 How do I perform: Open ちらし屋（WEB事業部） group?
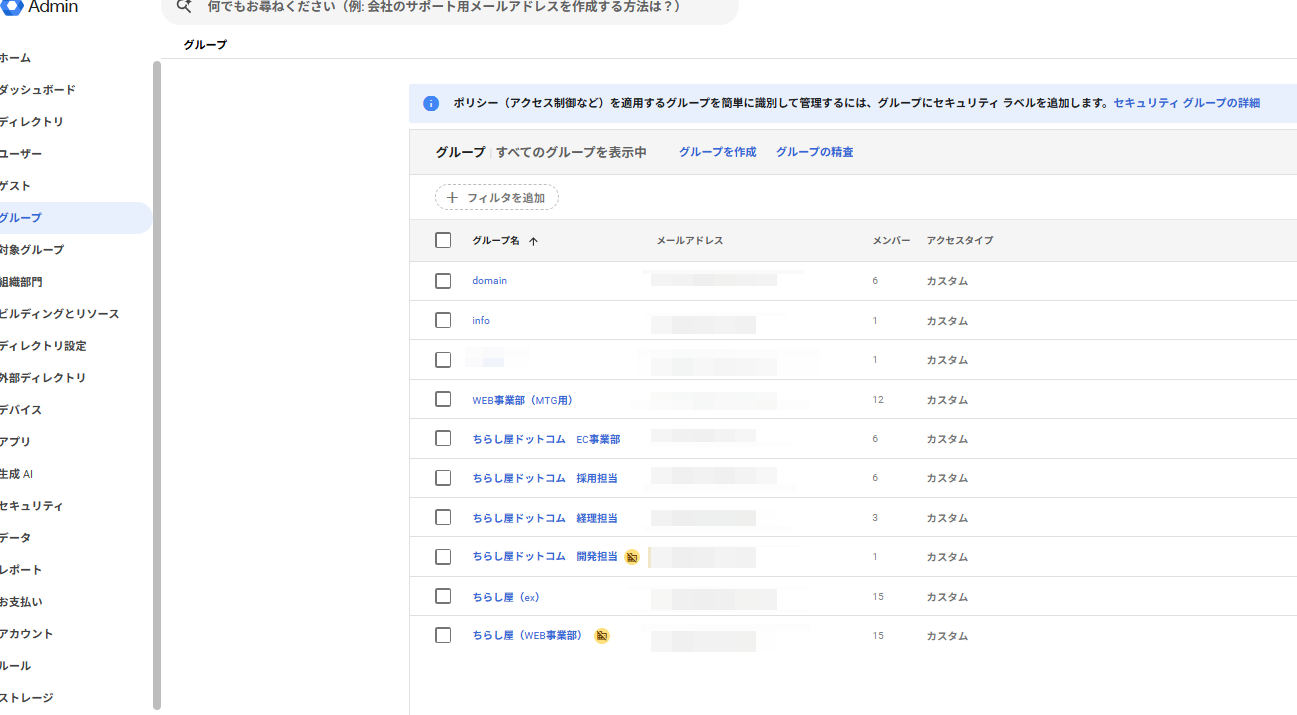point(527,636)
